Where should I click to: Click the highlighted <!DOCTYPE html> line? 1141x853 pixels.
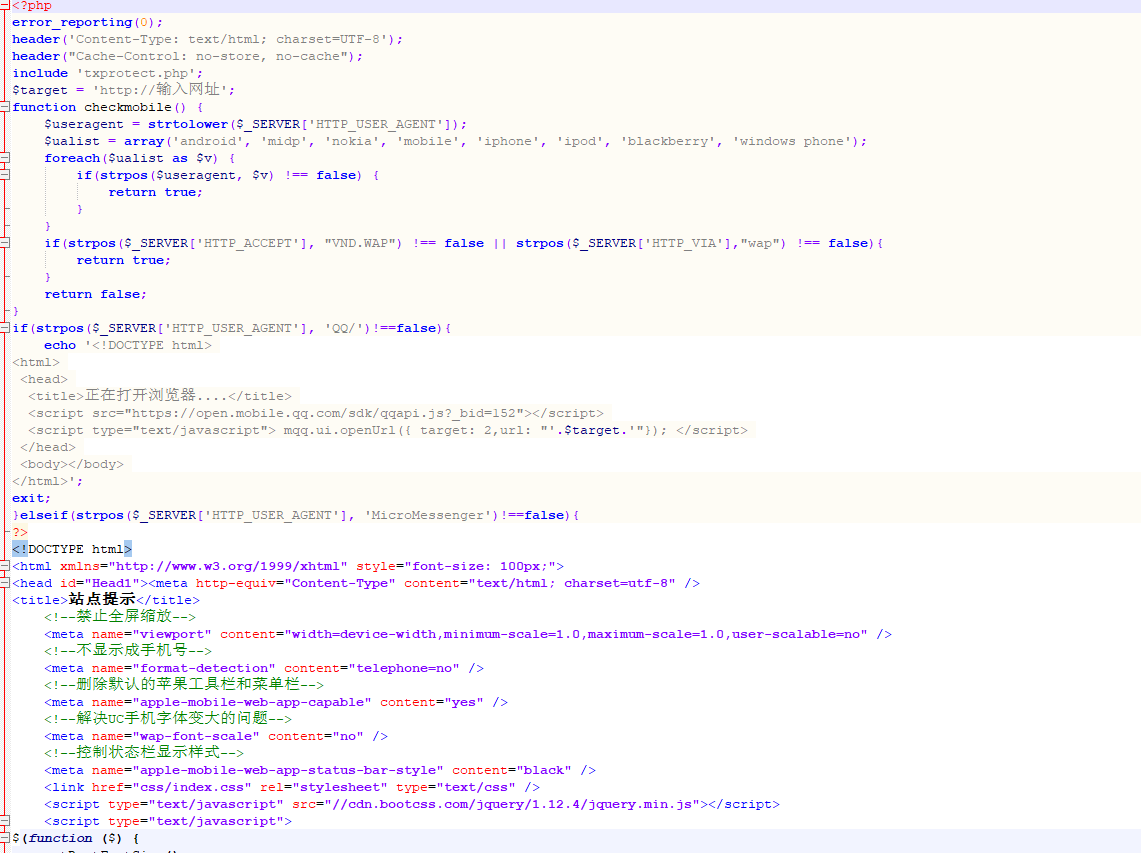pyautogui.click(x=72, y=549)
